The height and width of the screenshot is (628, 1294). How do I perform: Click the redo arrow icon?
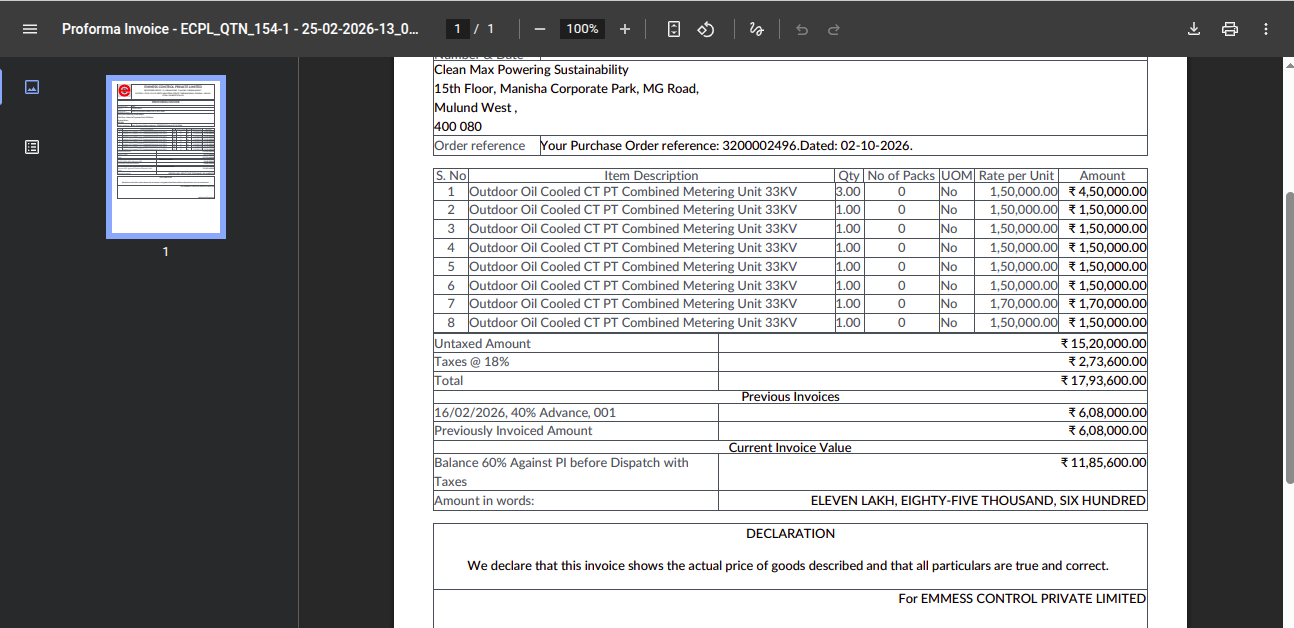(x=833, y=29)
